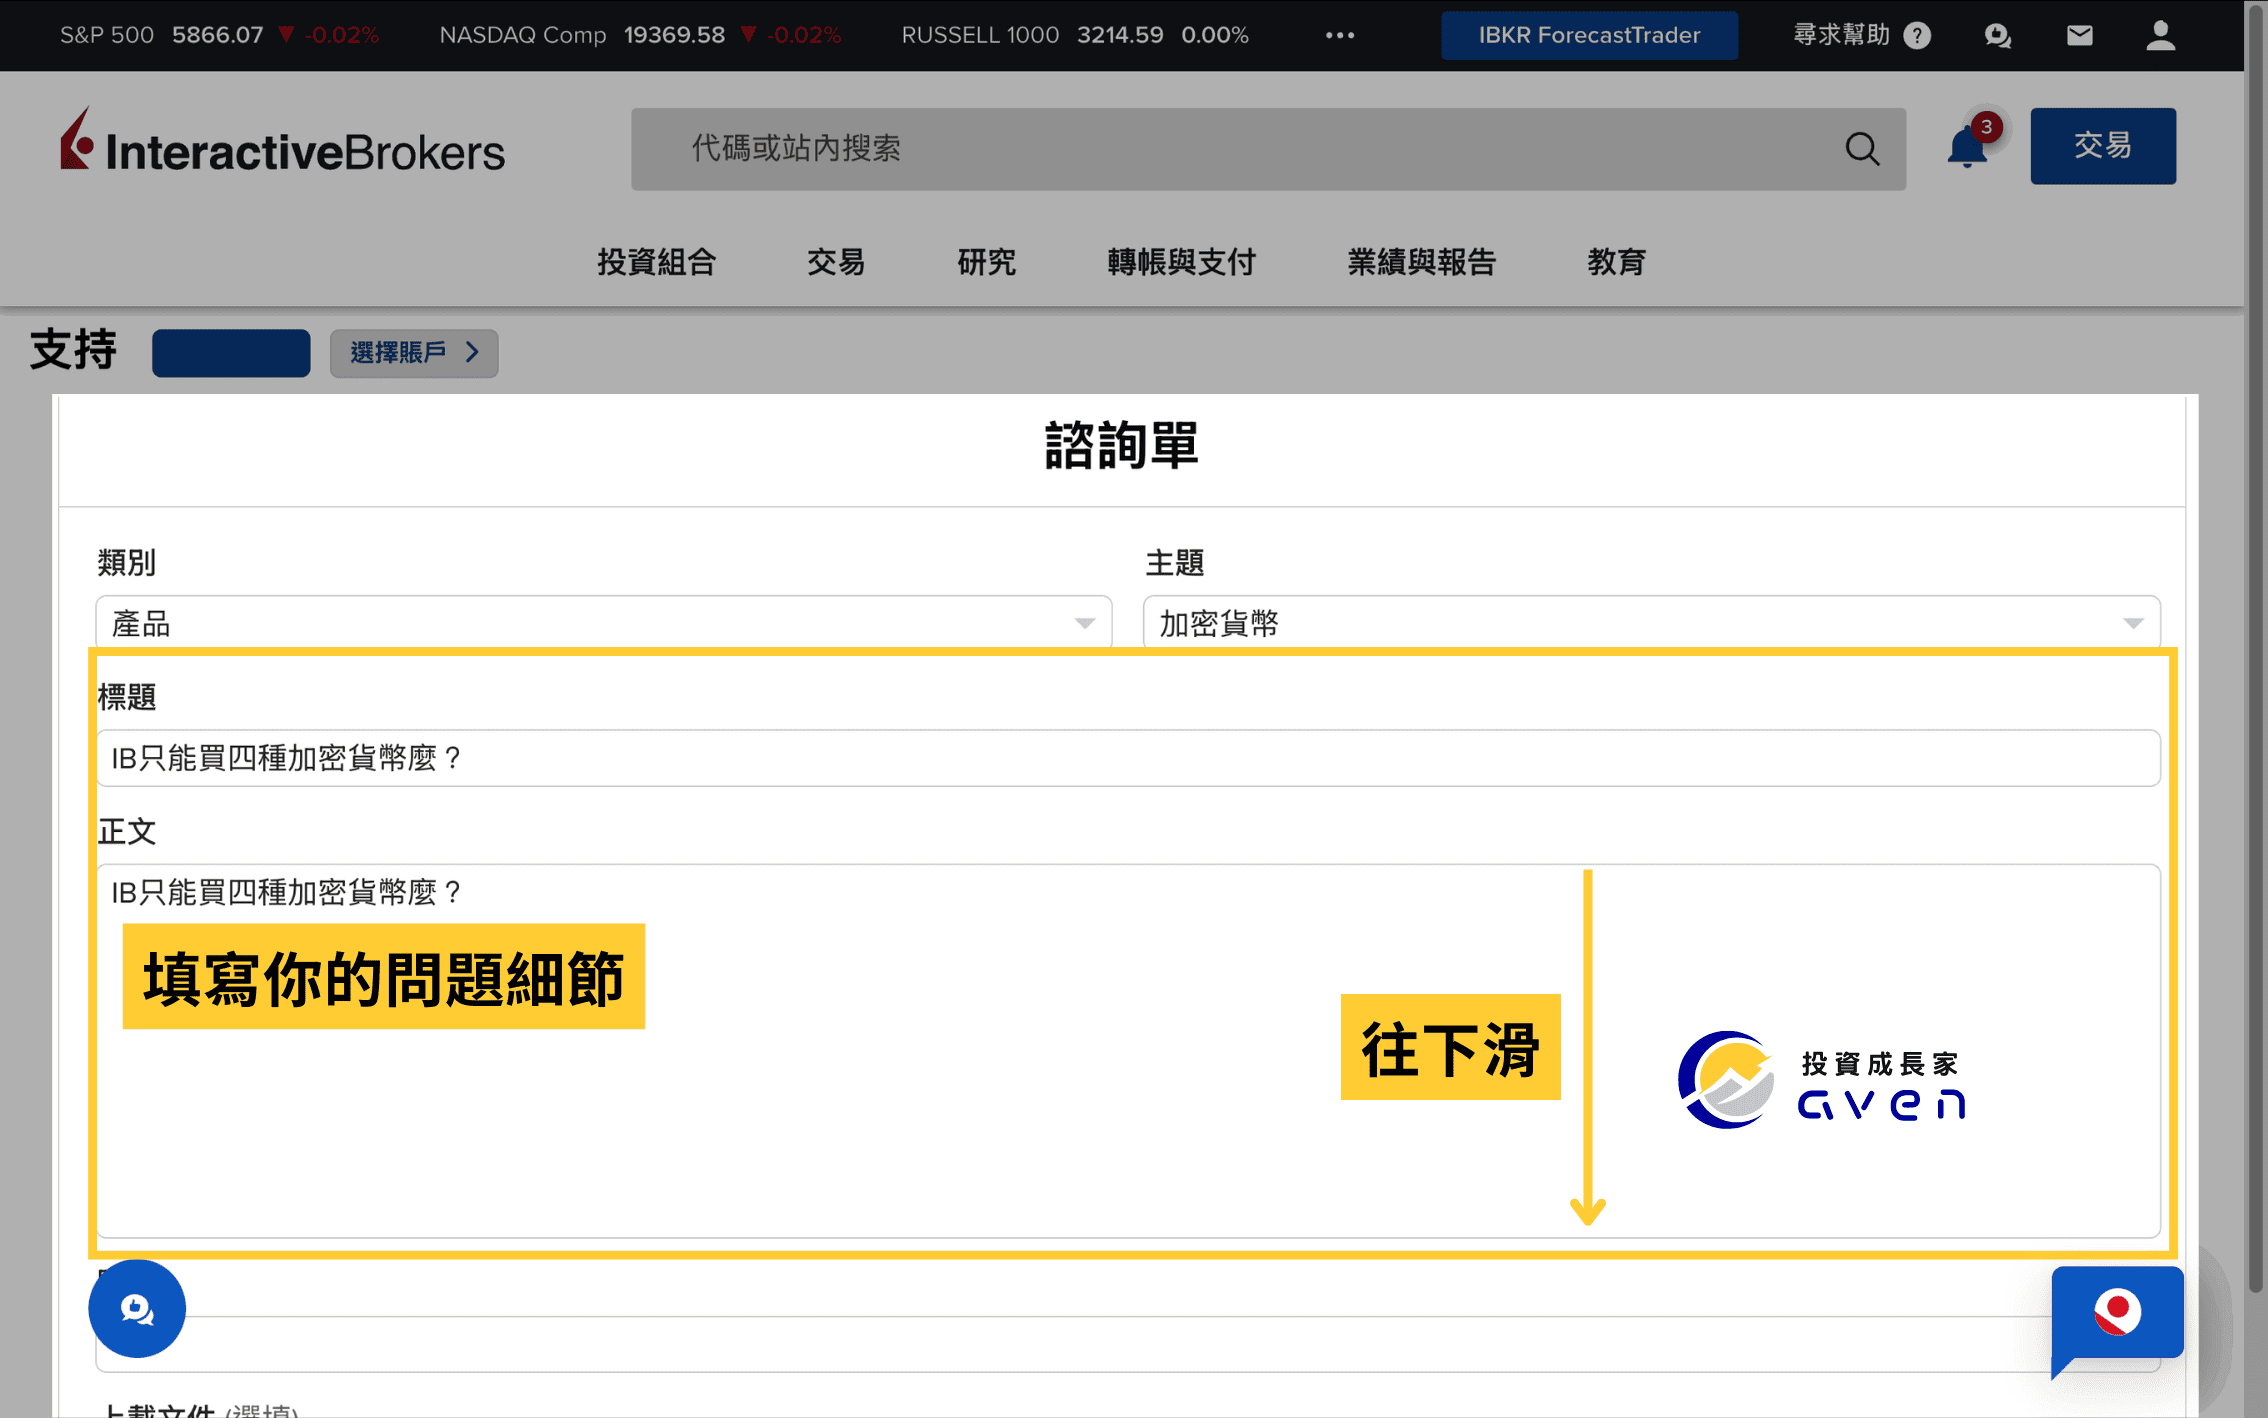
Task: Click the 標題 input field
Action: pyautogui.click(x=1128, y=758)
